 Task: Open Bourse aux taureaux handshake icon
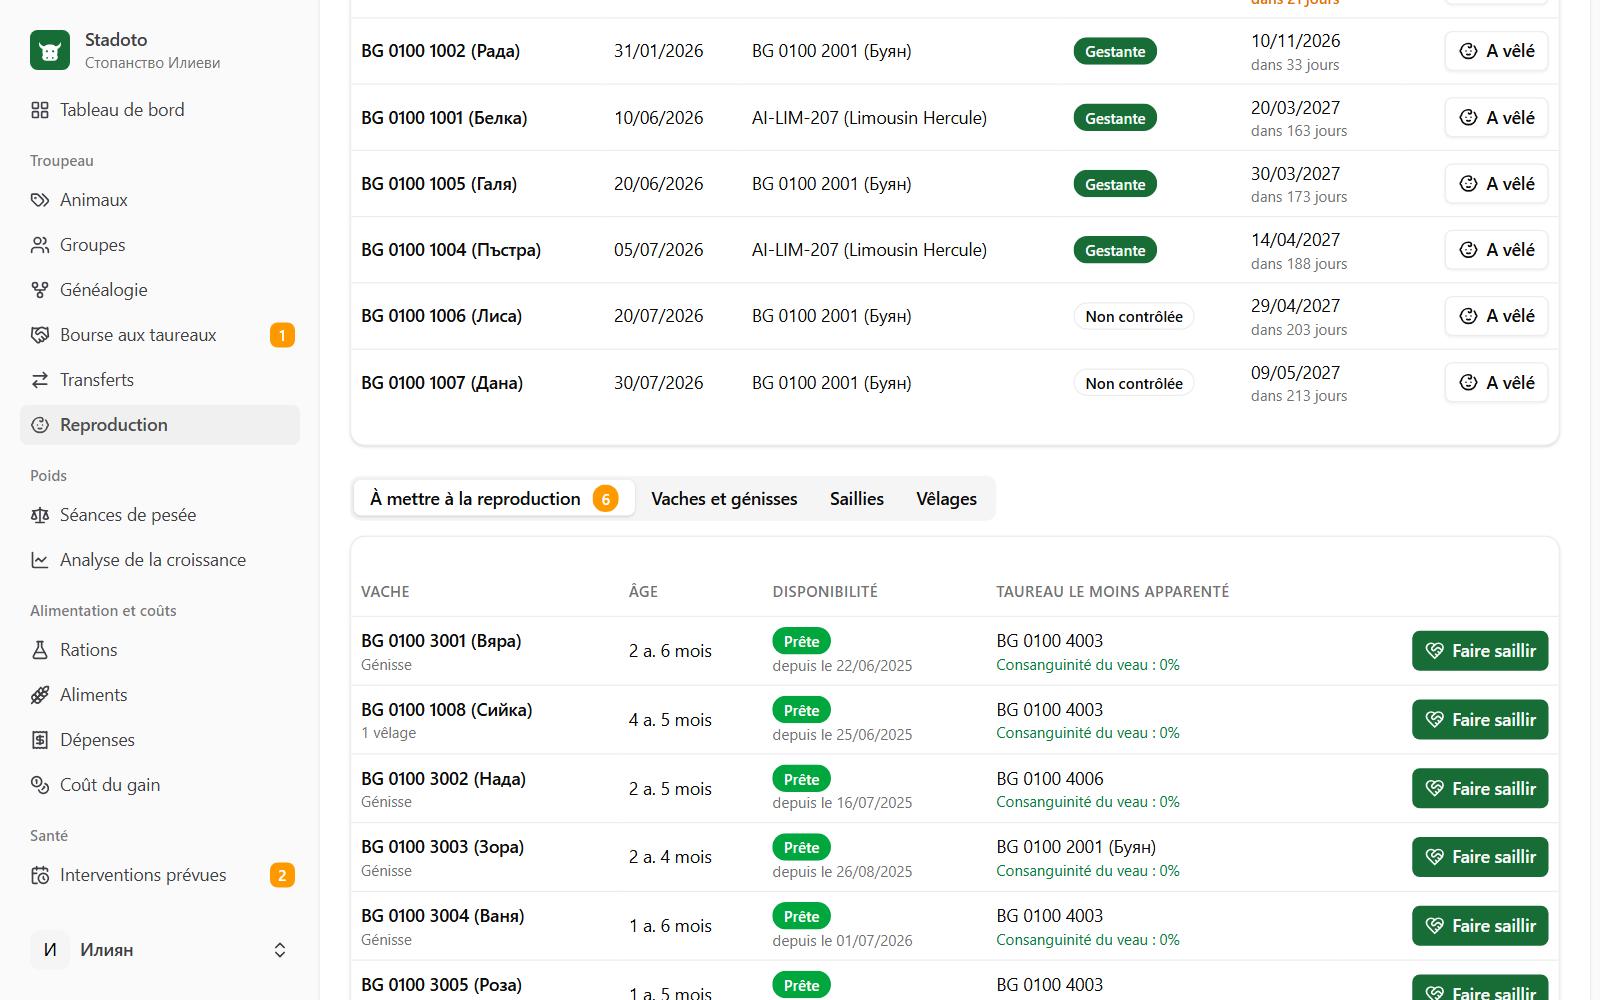[x=40, y=335]
